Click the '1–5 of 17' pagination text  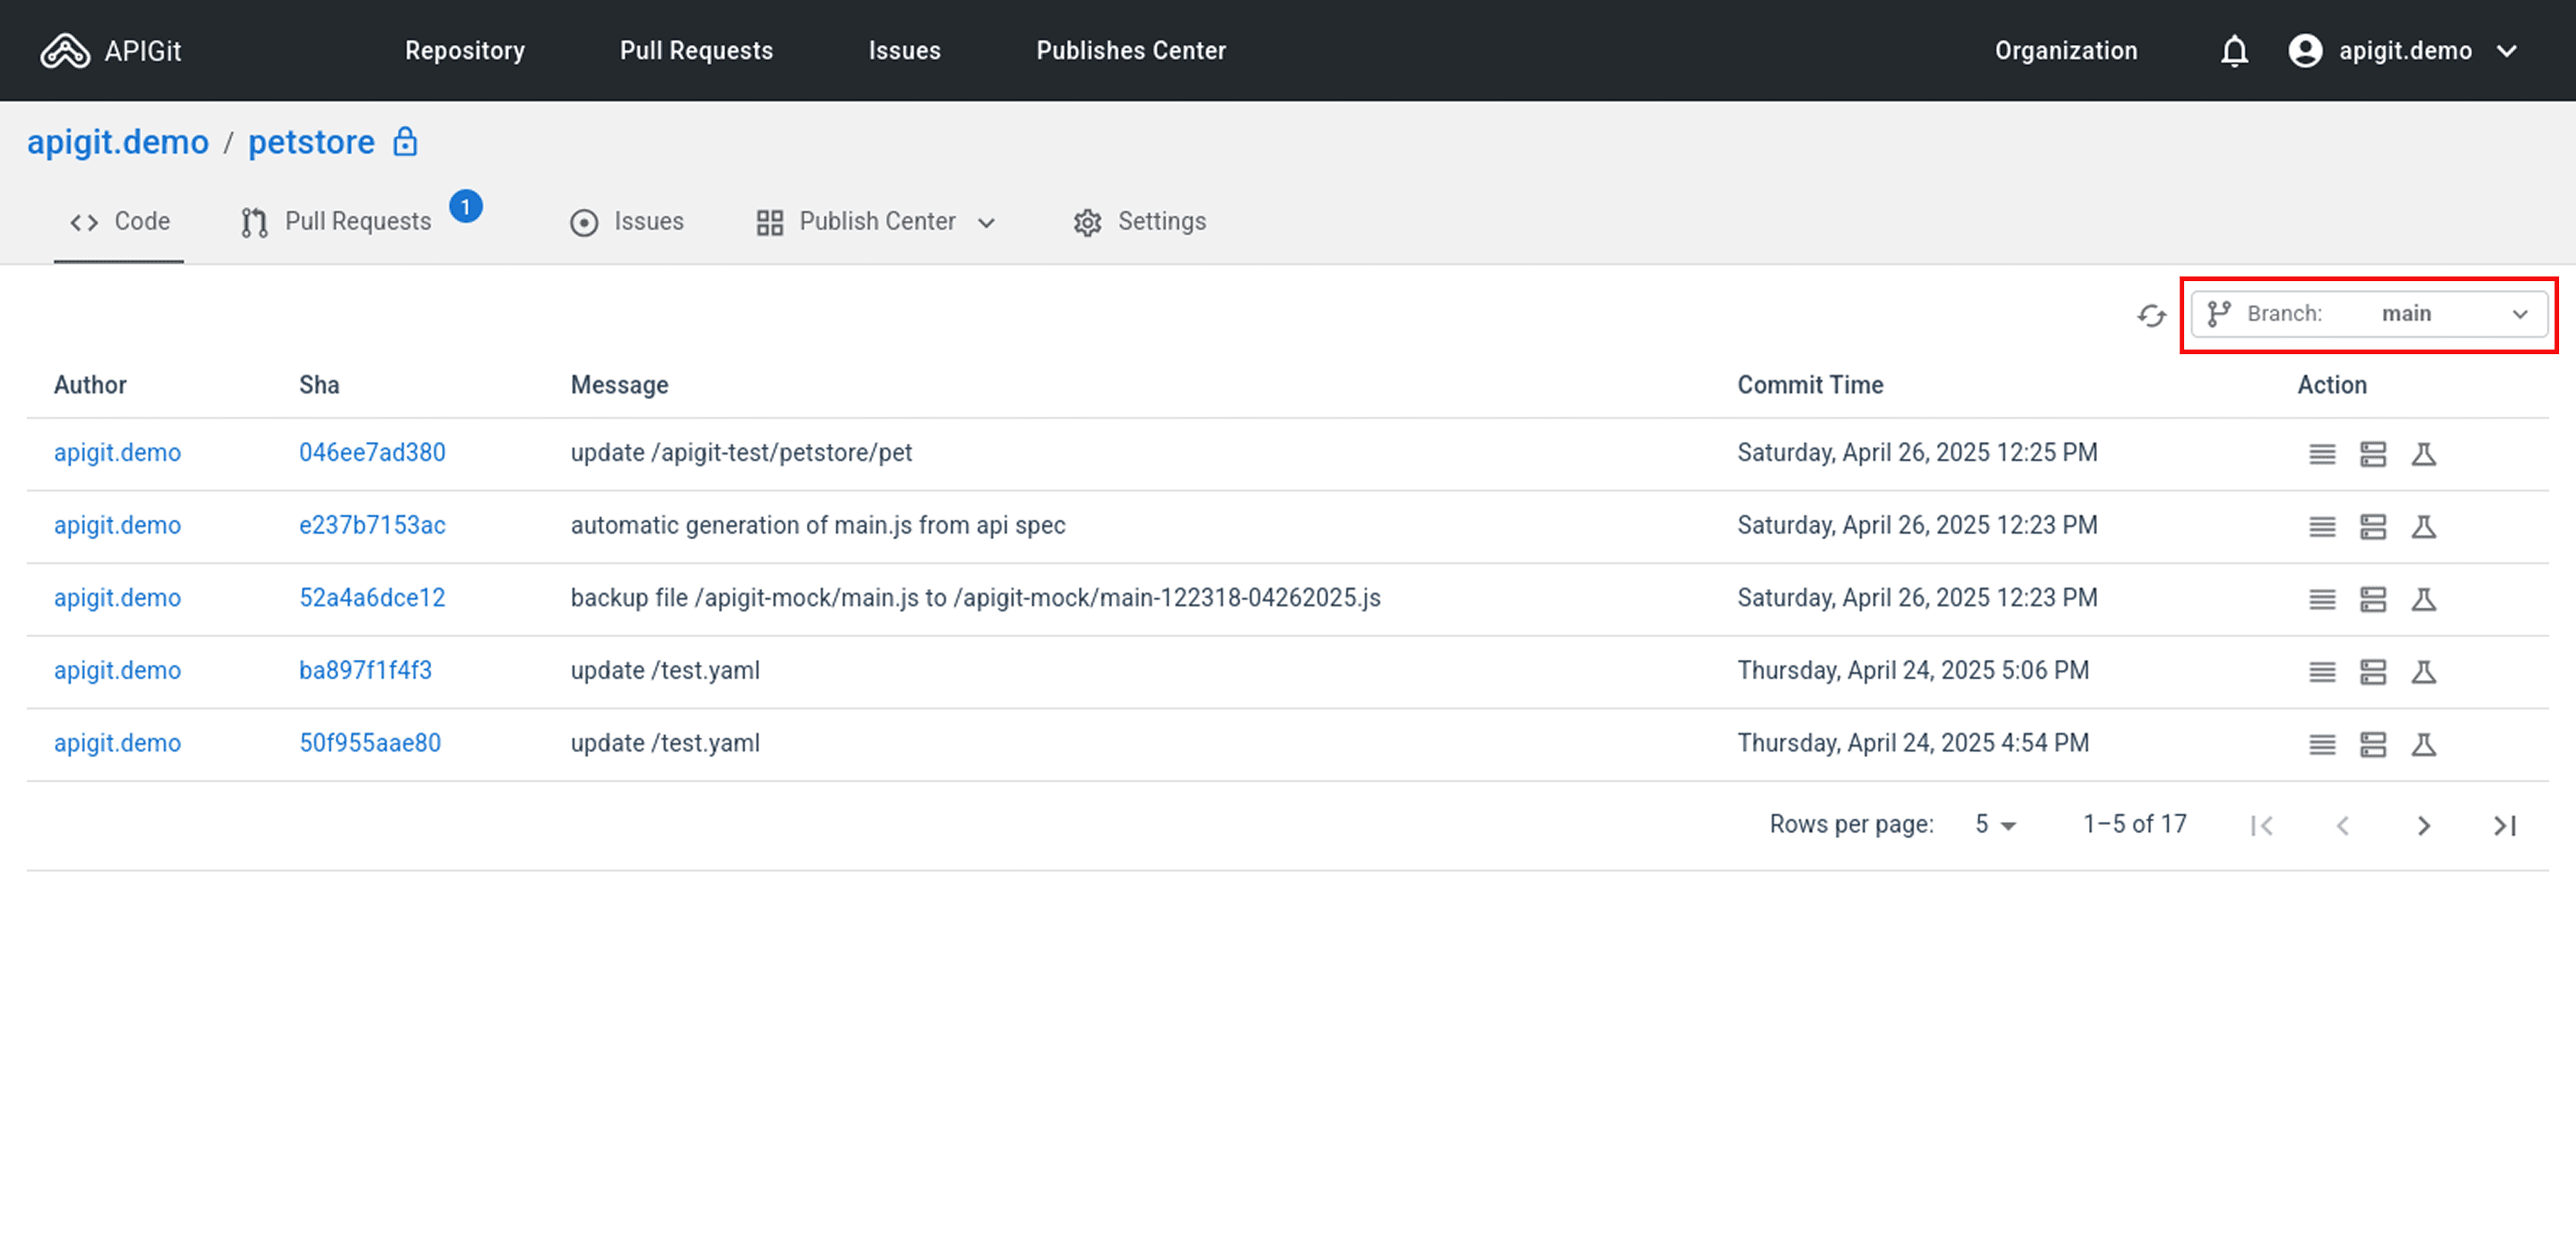click(x=2134, y=825)
